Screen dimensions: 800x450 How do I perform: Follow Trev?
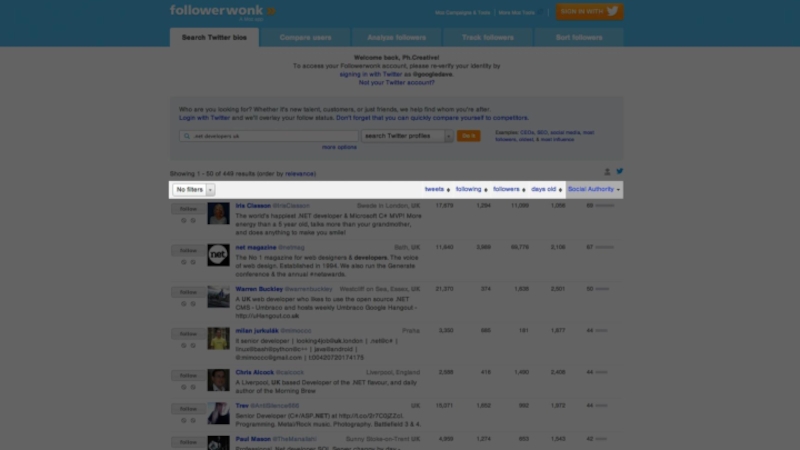[x=188, y=409]
